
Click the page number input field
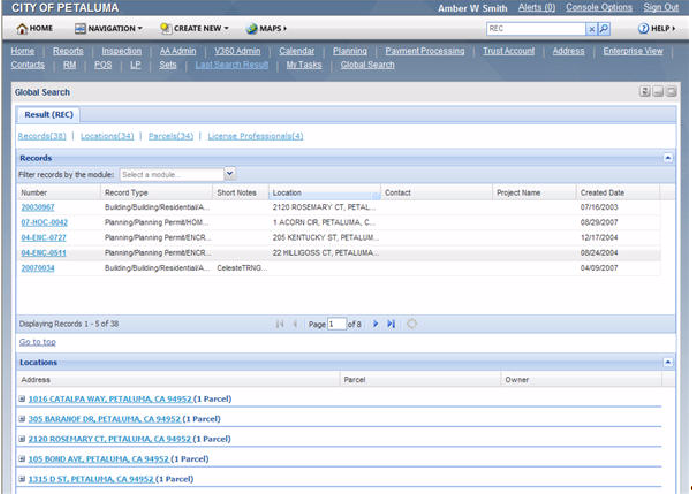pyautogui.click(x=336, y=324)
